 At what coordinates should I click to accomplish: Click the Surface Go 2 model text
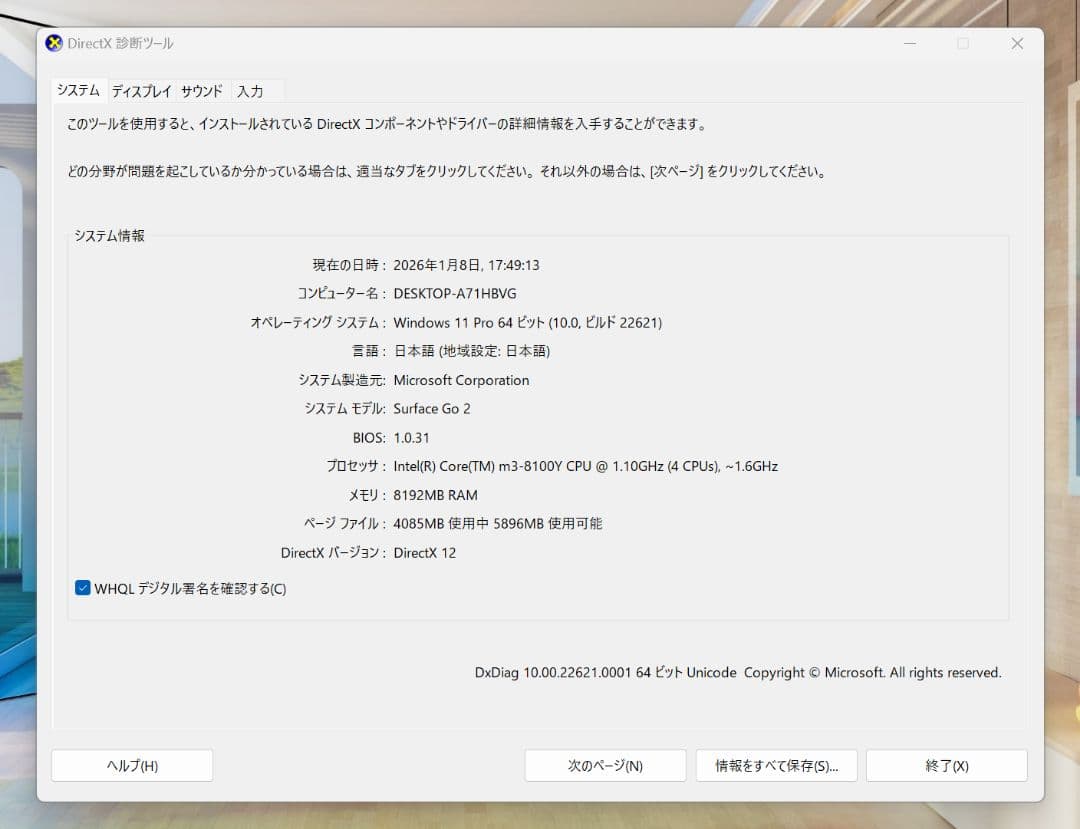tap(432, 408)
